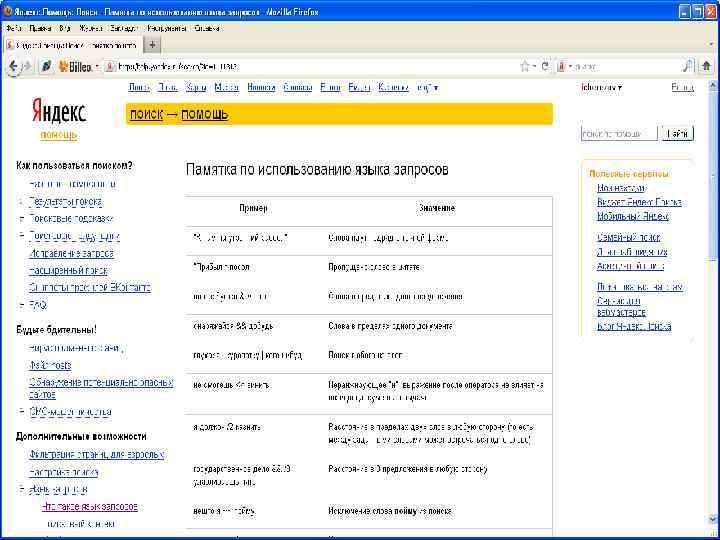Open Мои находки link in useful services
720x540 pixels.
coord(621,188)
